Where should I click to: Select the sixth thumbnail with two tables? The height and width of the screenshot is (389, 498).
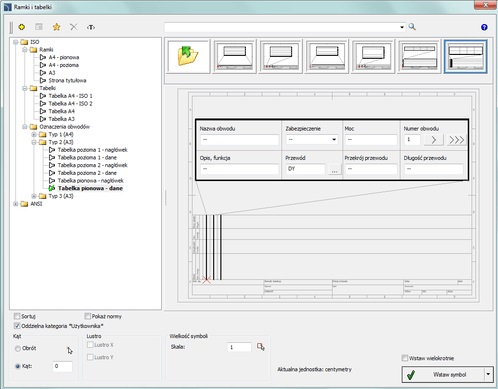coord(419,56)
